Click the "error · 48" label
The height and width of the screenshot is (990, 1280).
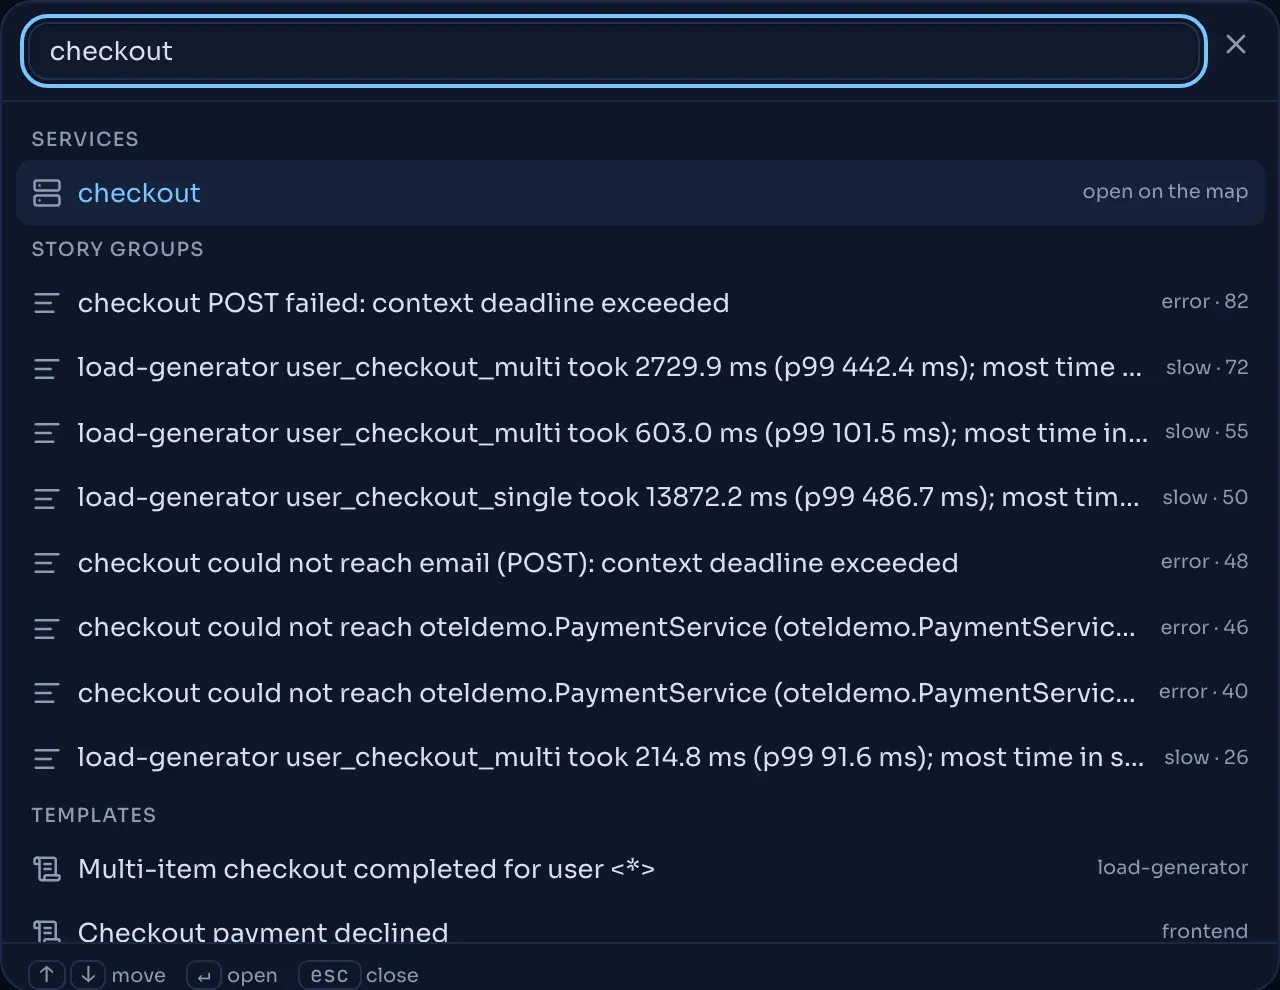[1204, 562]
